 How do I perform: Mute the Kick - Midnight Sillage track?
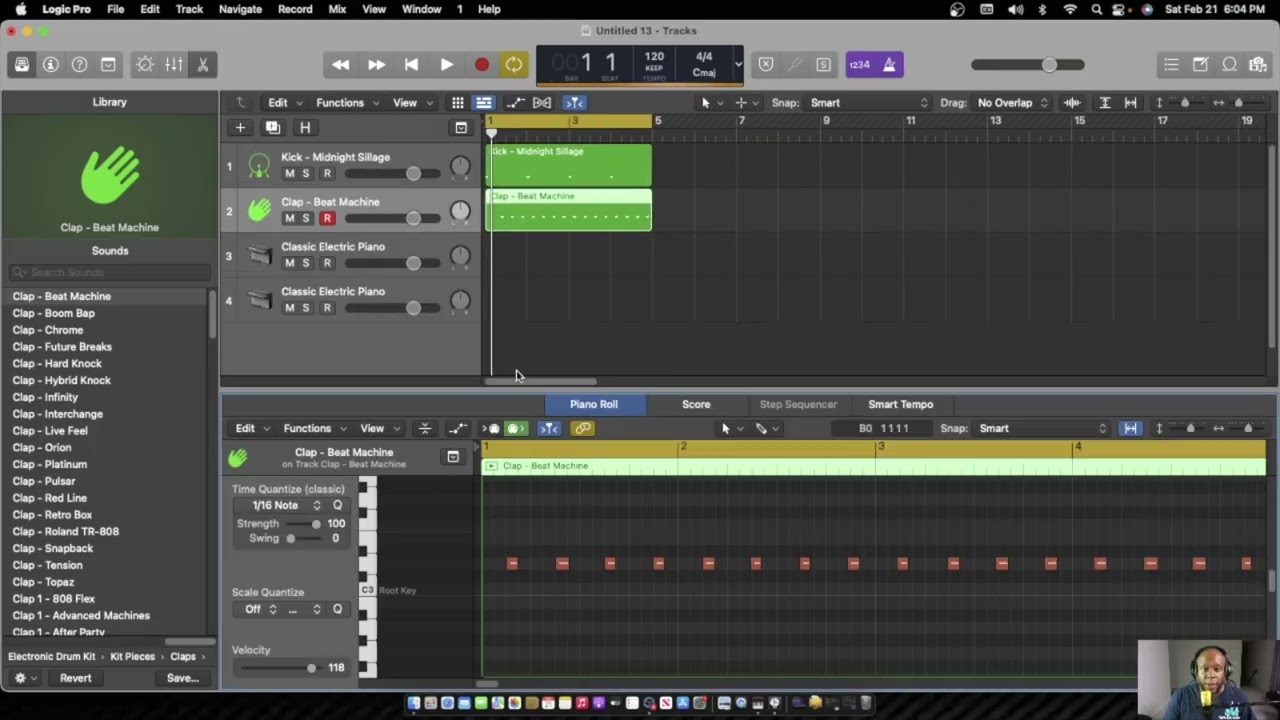(x=290, y=174)
